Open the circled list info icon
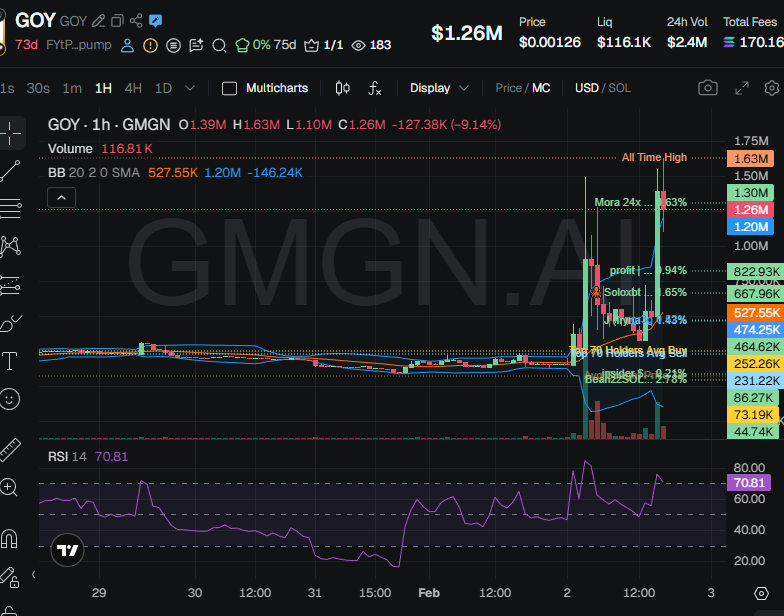 click(x=173, y=46)
